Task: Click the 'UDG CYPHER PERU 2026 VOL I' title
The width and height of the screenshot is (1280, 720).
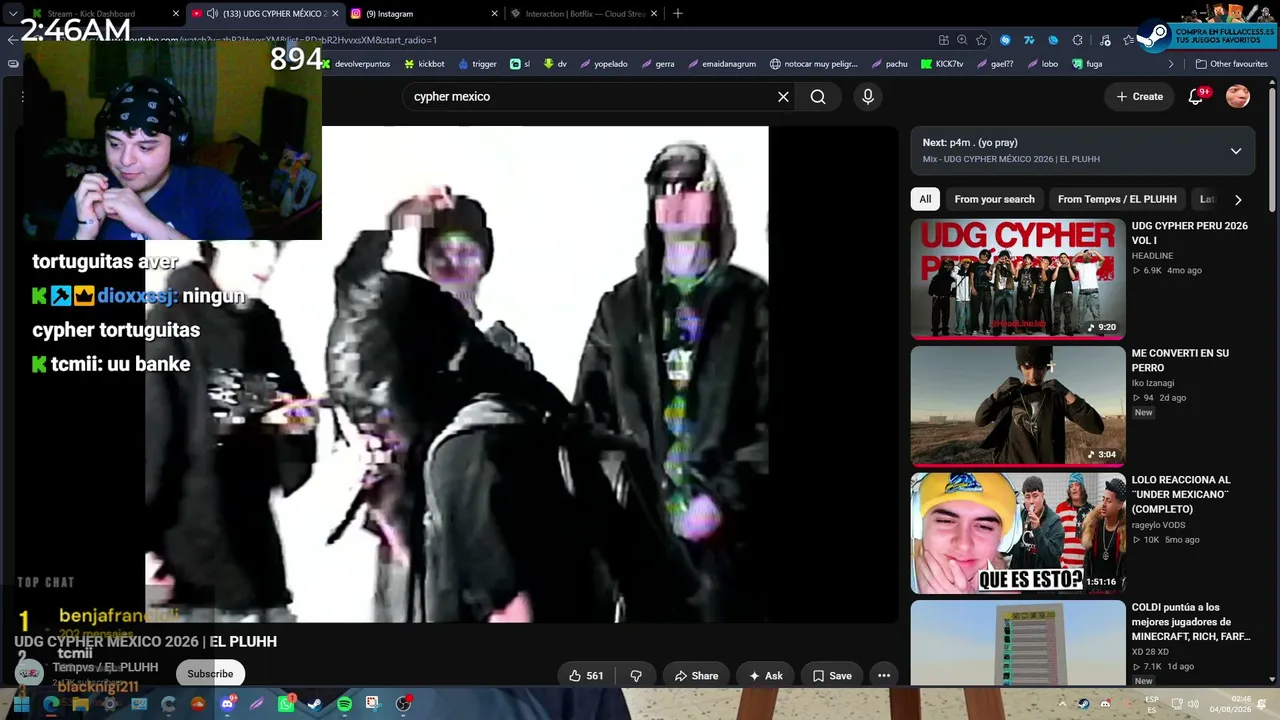Action: 1190,233
